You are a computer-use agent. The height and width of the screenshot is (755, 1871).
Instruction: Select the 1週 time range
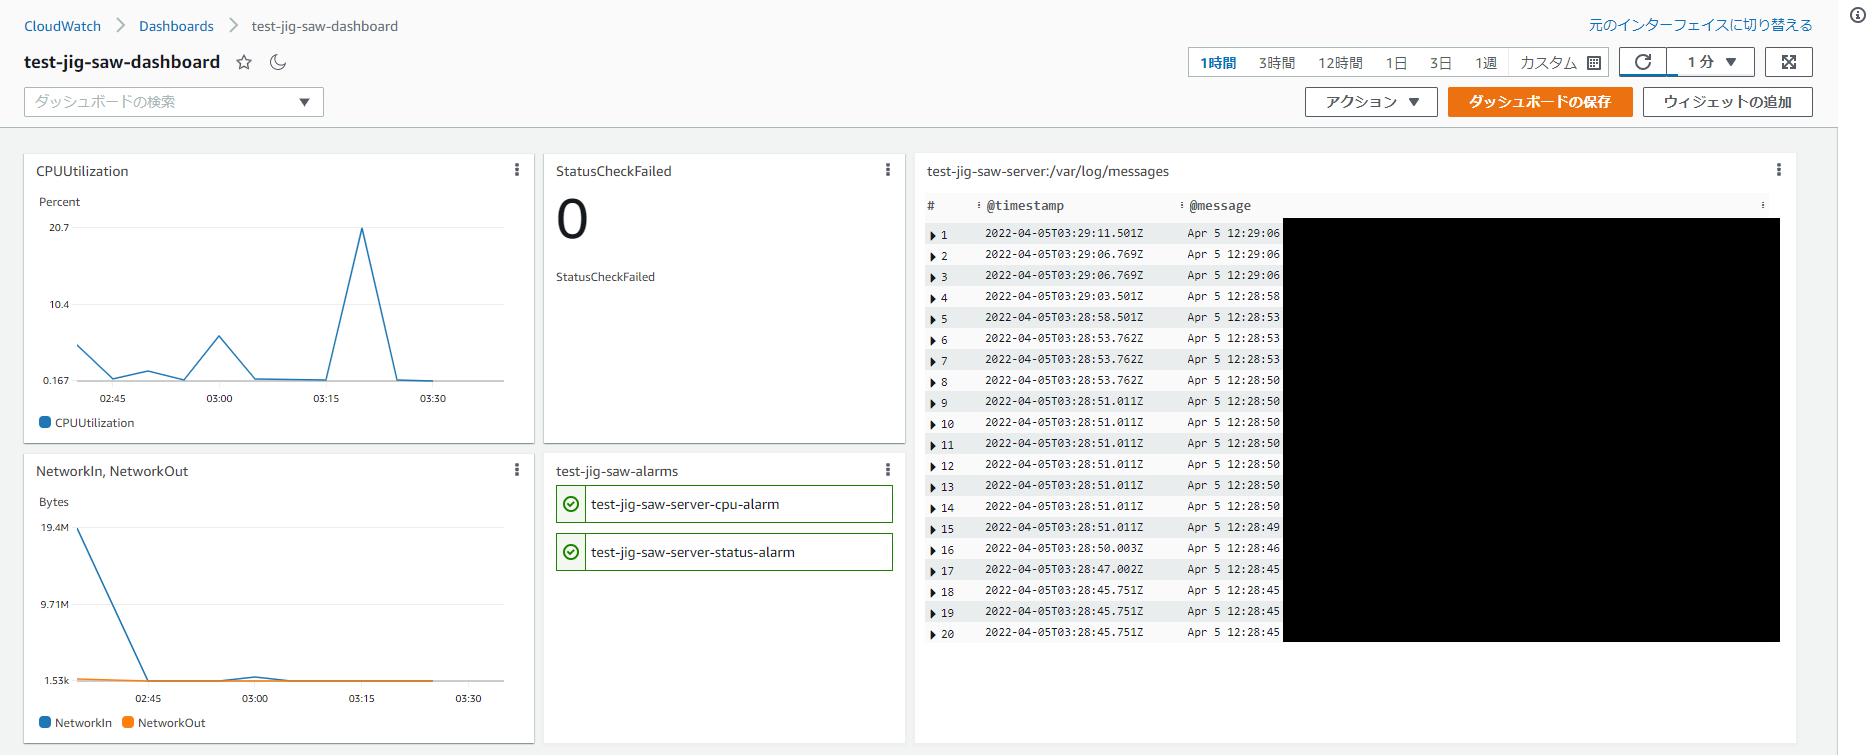coord(1486,63)
